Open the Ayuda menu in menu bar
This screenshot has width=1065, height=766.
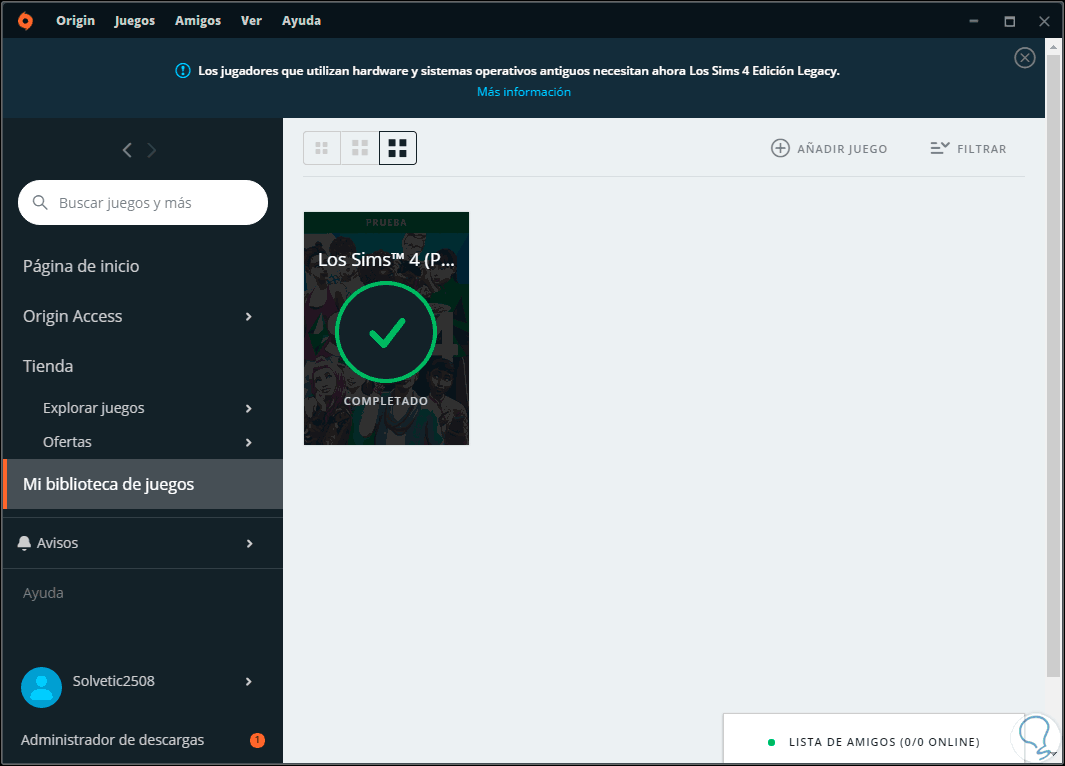tap(302, 20)
